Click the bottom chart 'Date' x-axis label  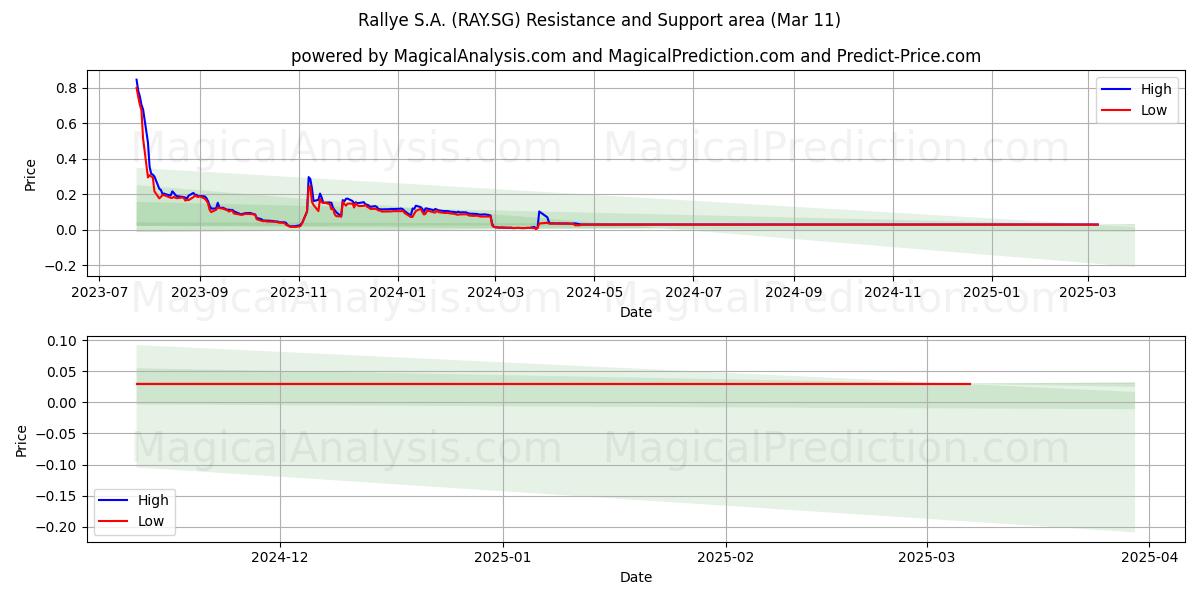click(636, 577)
